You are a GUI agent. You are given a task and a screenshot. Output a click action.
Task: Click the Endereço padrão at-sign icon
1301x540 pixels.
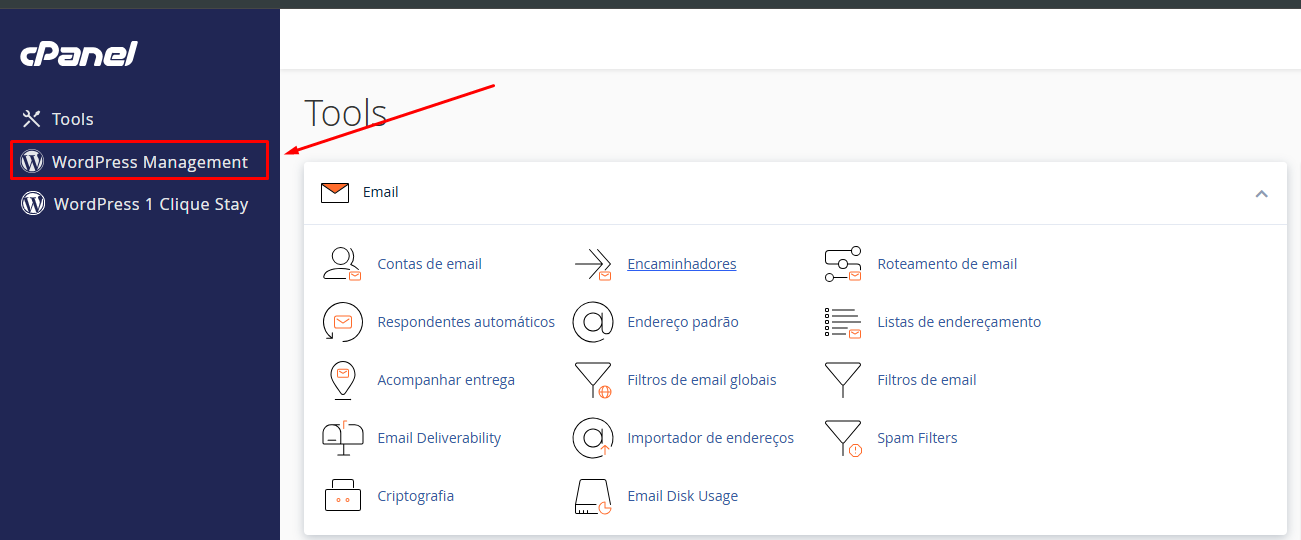coord(592,322)
